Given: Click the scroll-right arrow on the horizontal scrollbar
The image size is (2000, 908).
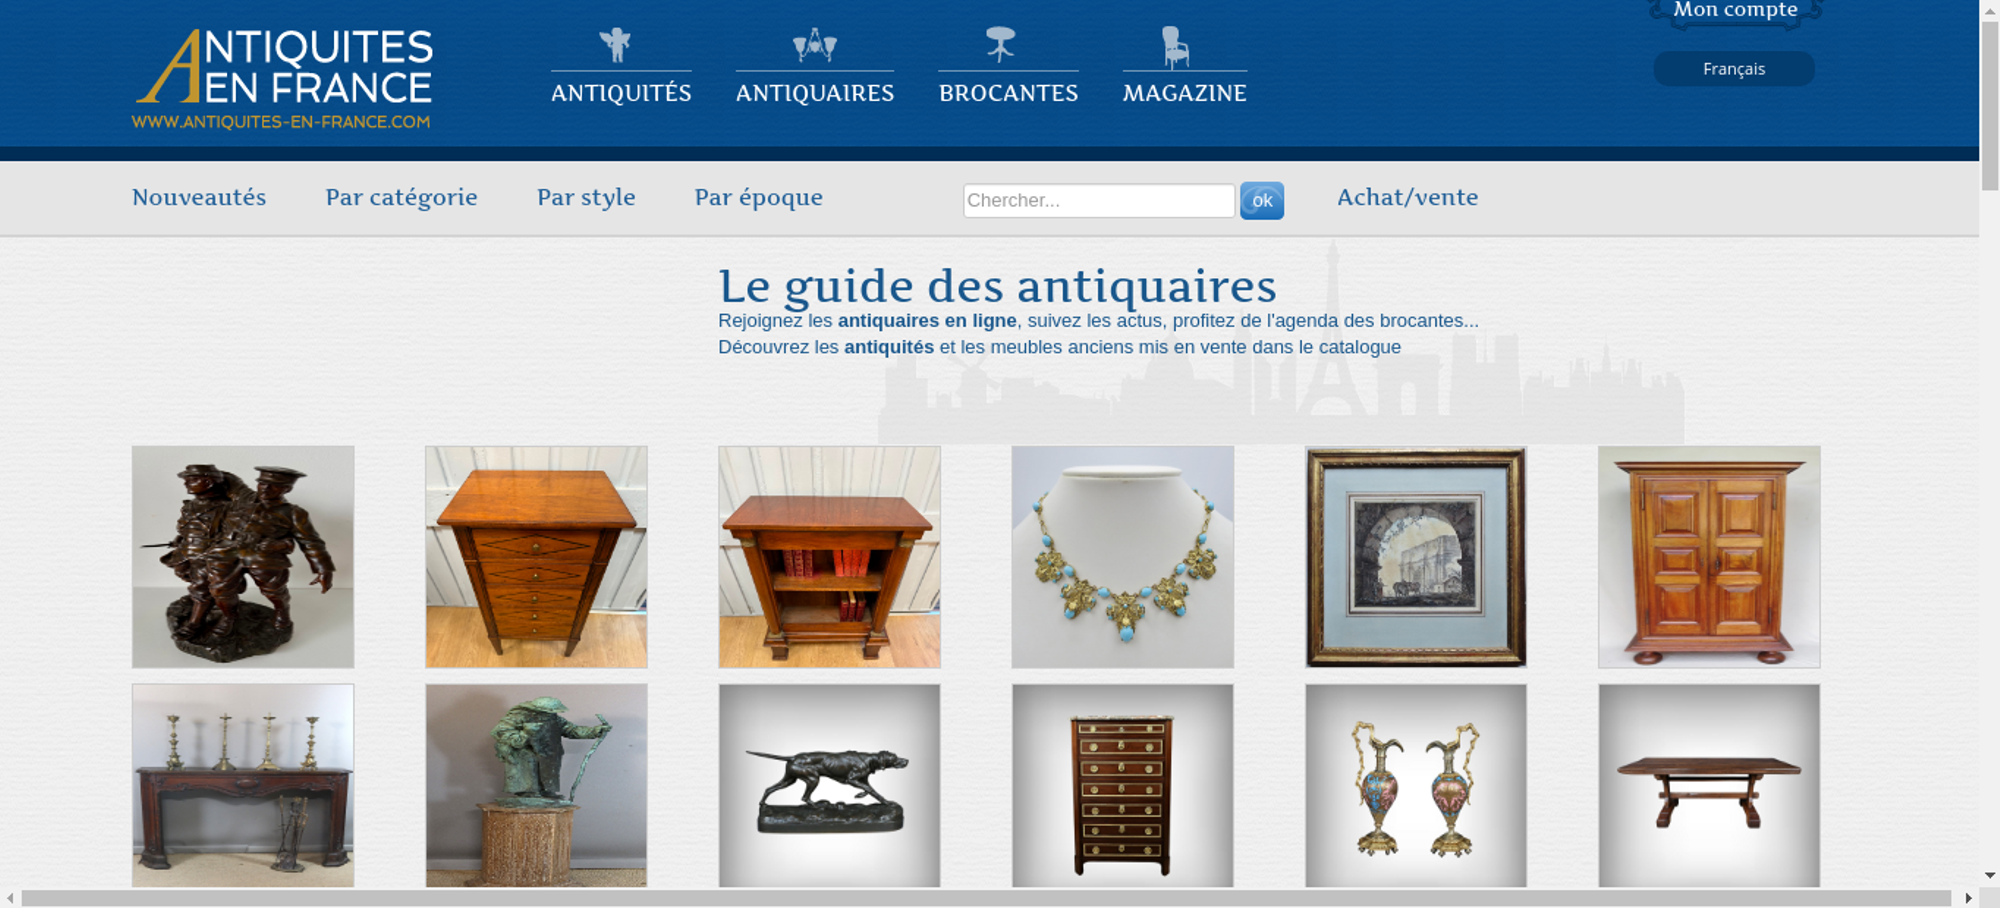Looking at the screenshot, I should (1968, 898).
